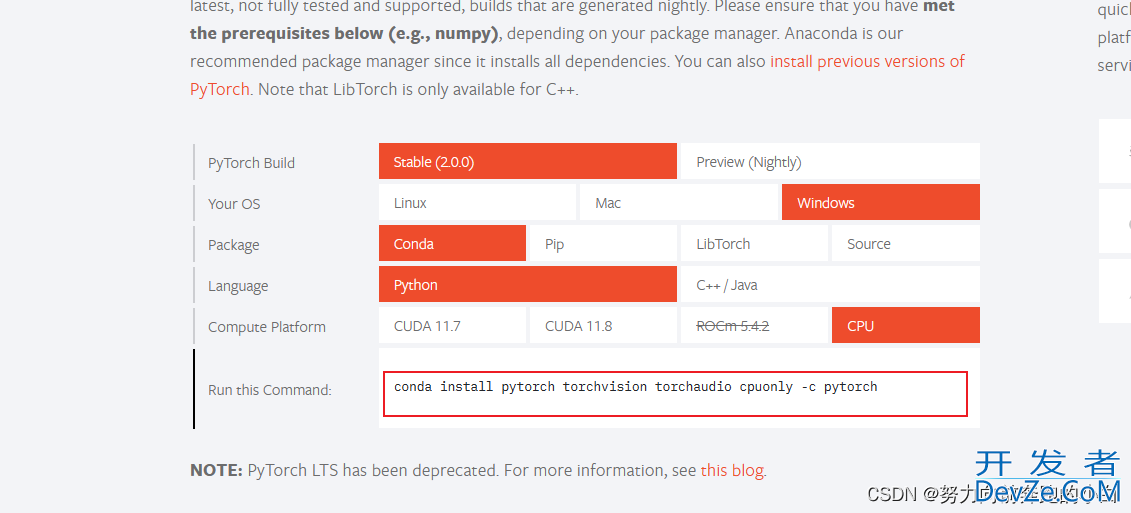Choose Conda as the package manager

pyautogui.click(x=452, y=244)
